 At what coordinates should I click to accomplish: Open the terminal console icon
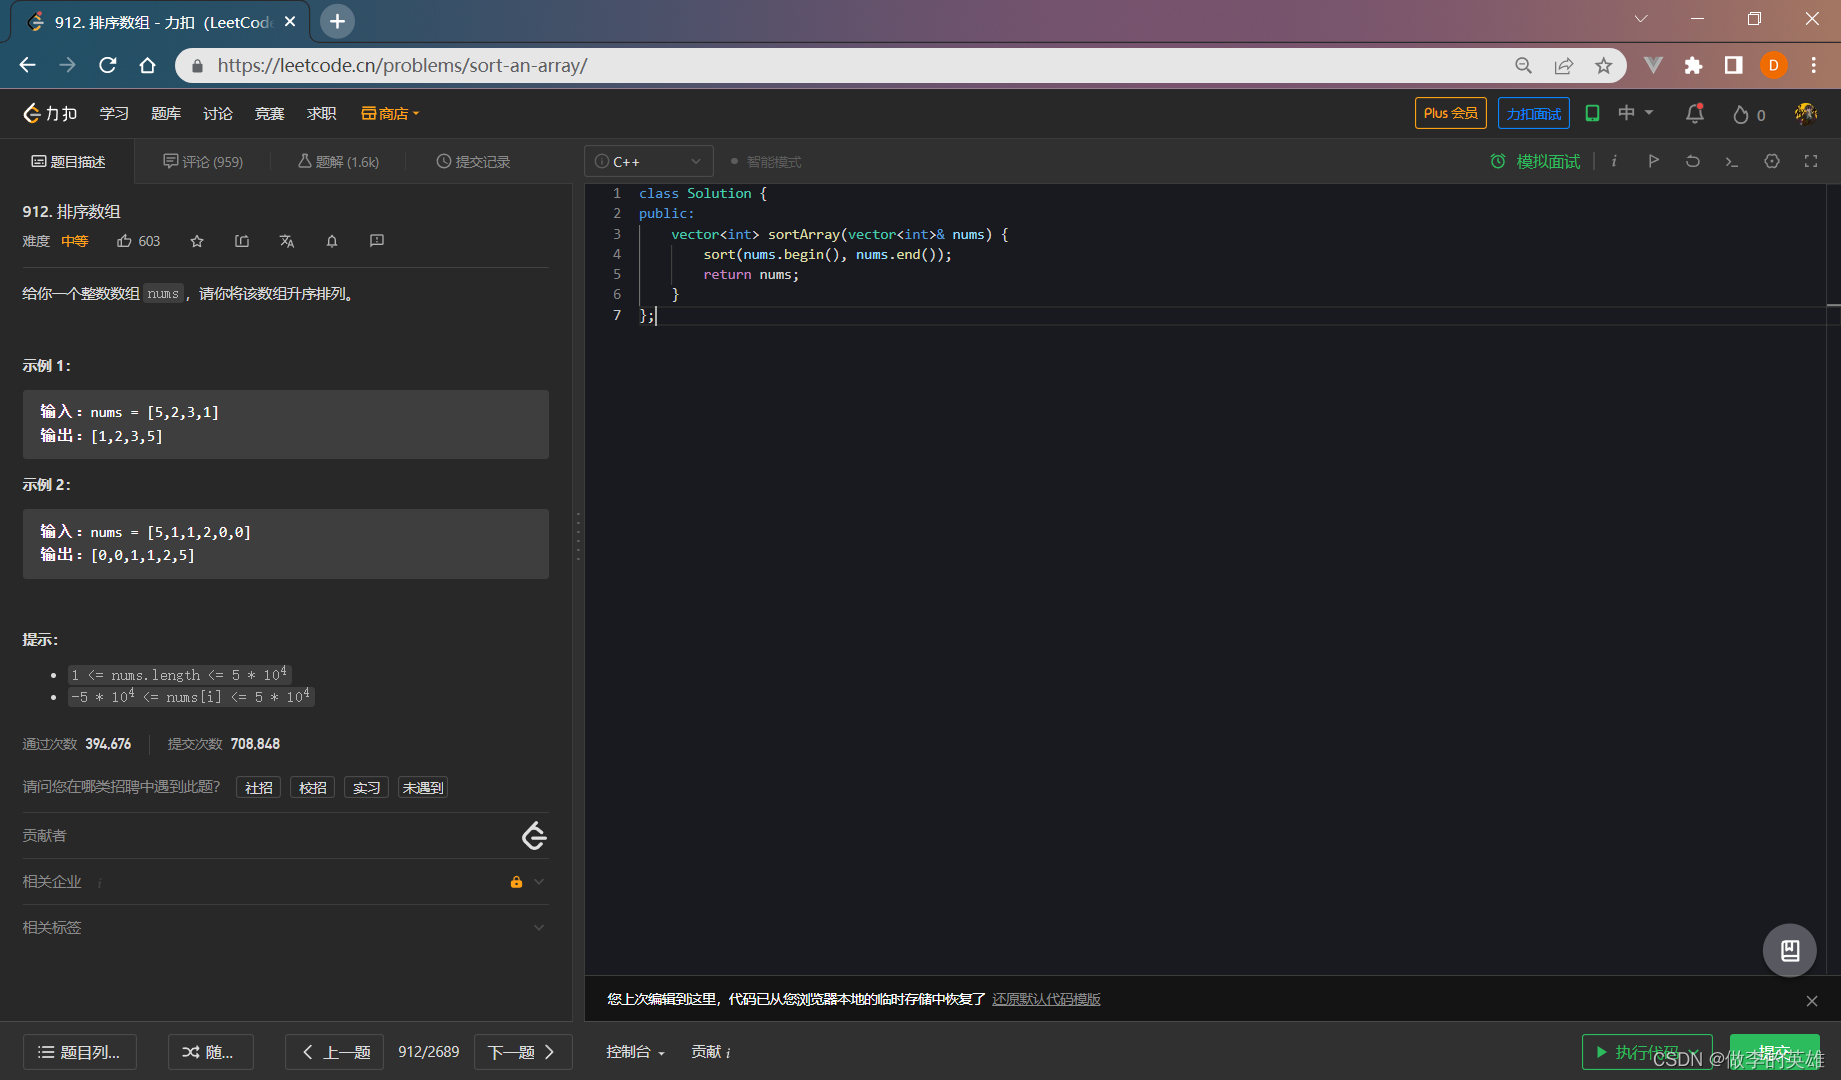click(1732, 161)
